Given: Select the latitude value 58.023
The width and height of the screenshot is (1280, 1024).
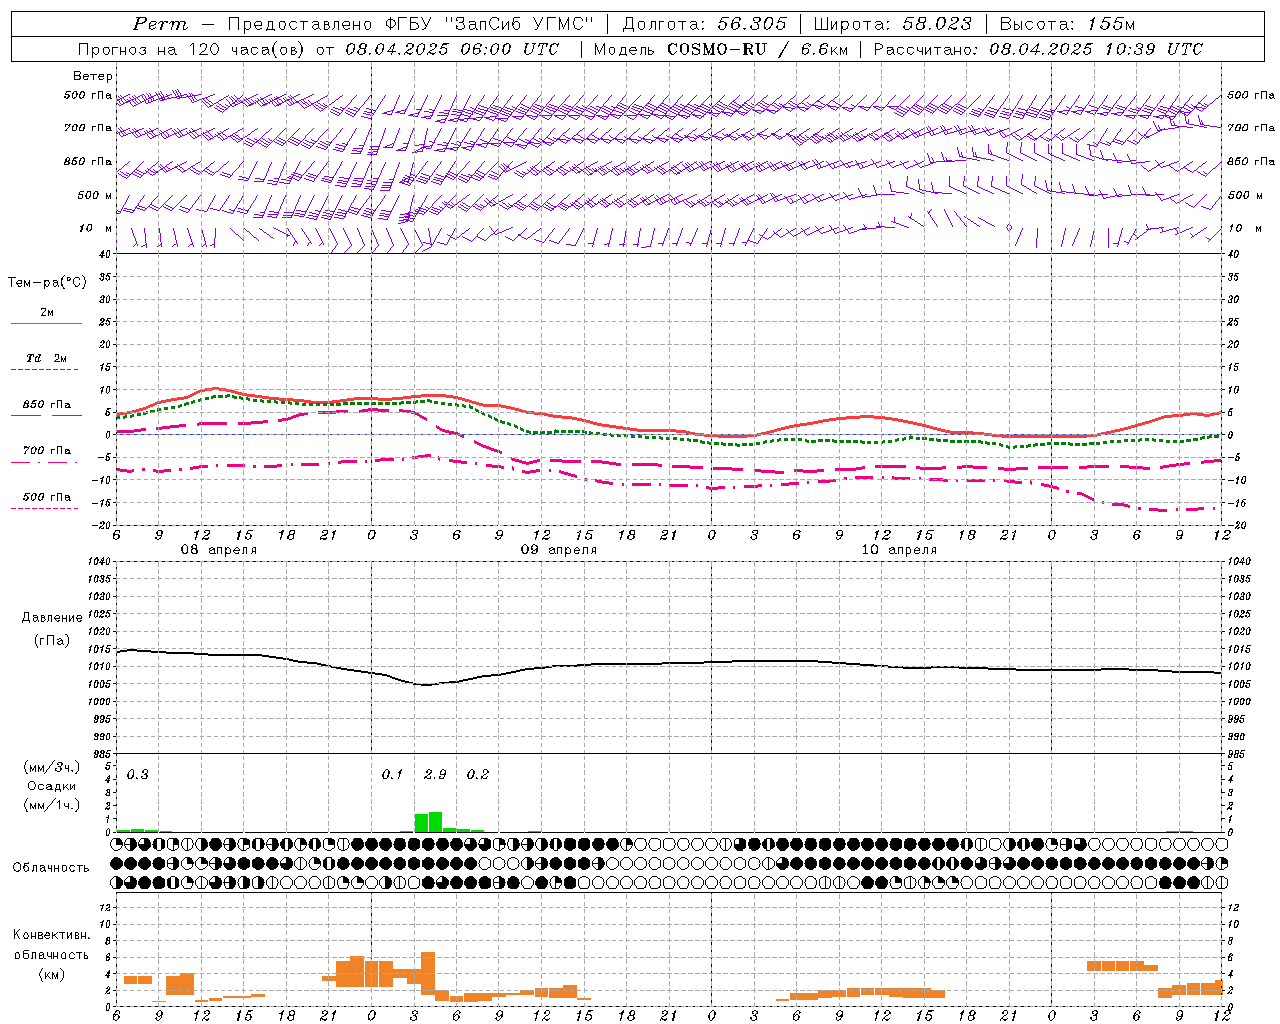Looking at the screenshot, I should click(x=937, y=24).
